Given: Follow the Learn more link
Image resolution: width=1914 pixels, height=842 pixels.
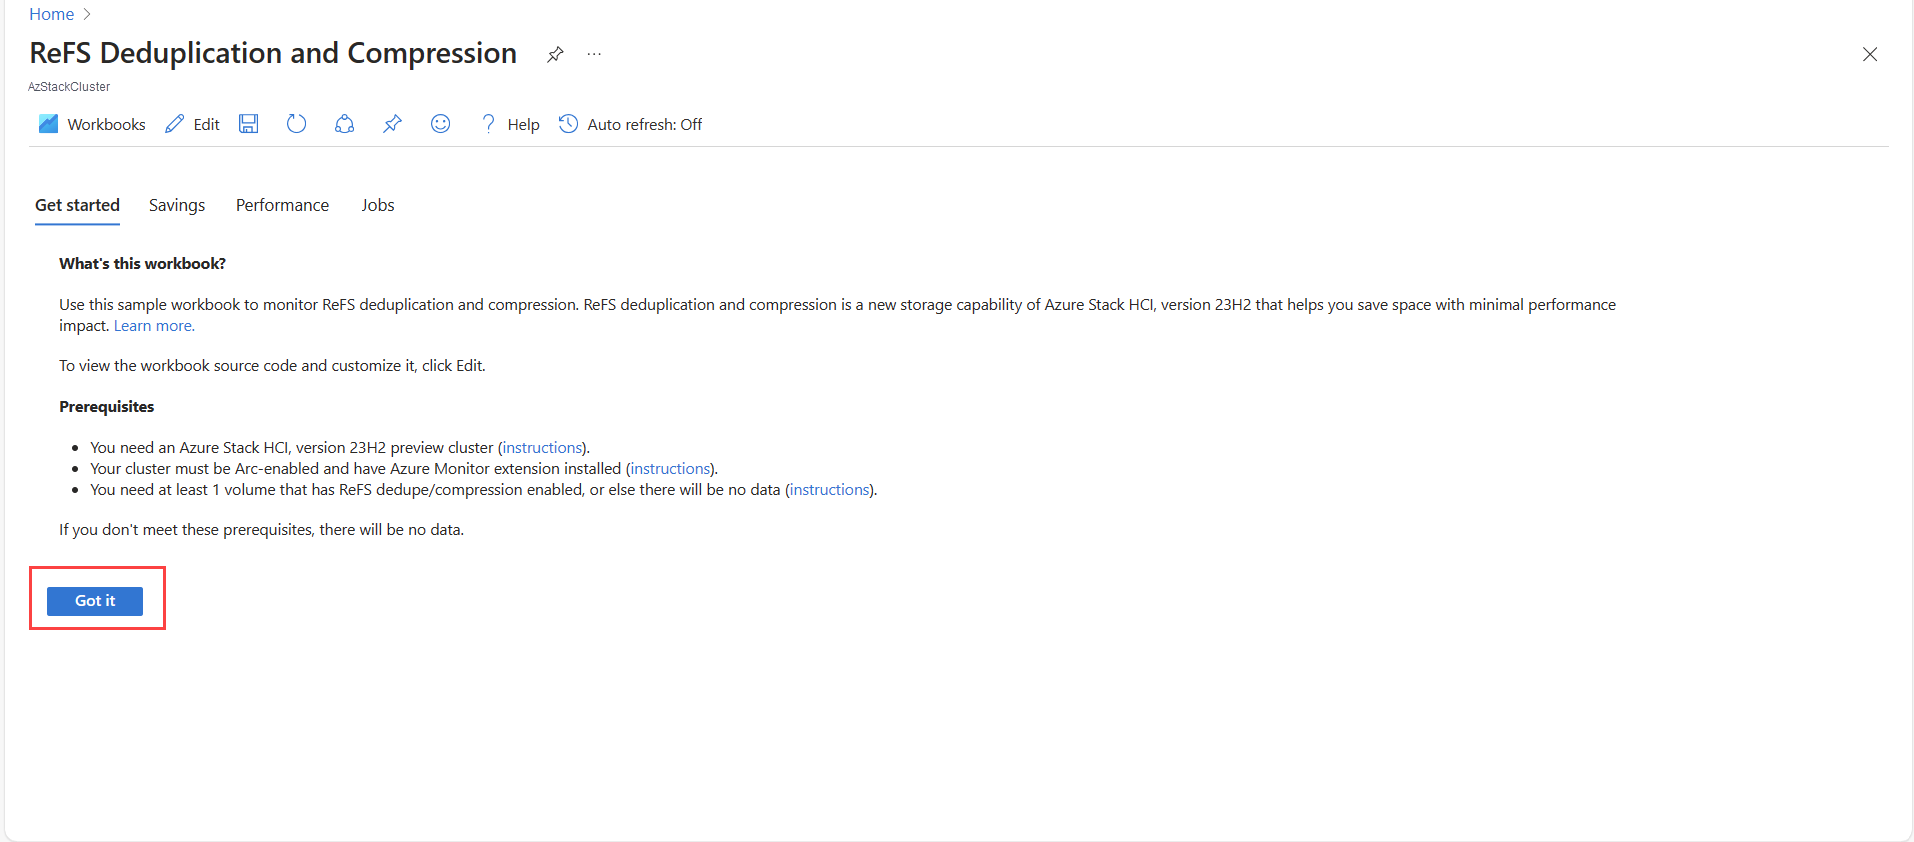Looking at the screenshot, I should coord(154,326).
